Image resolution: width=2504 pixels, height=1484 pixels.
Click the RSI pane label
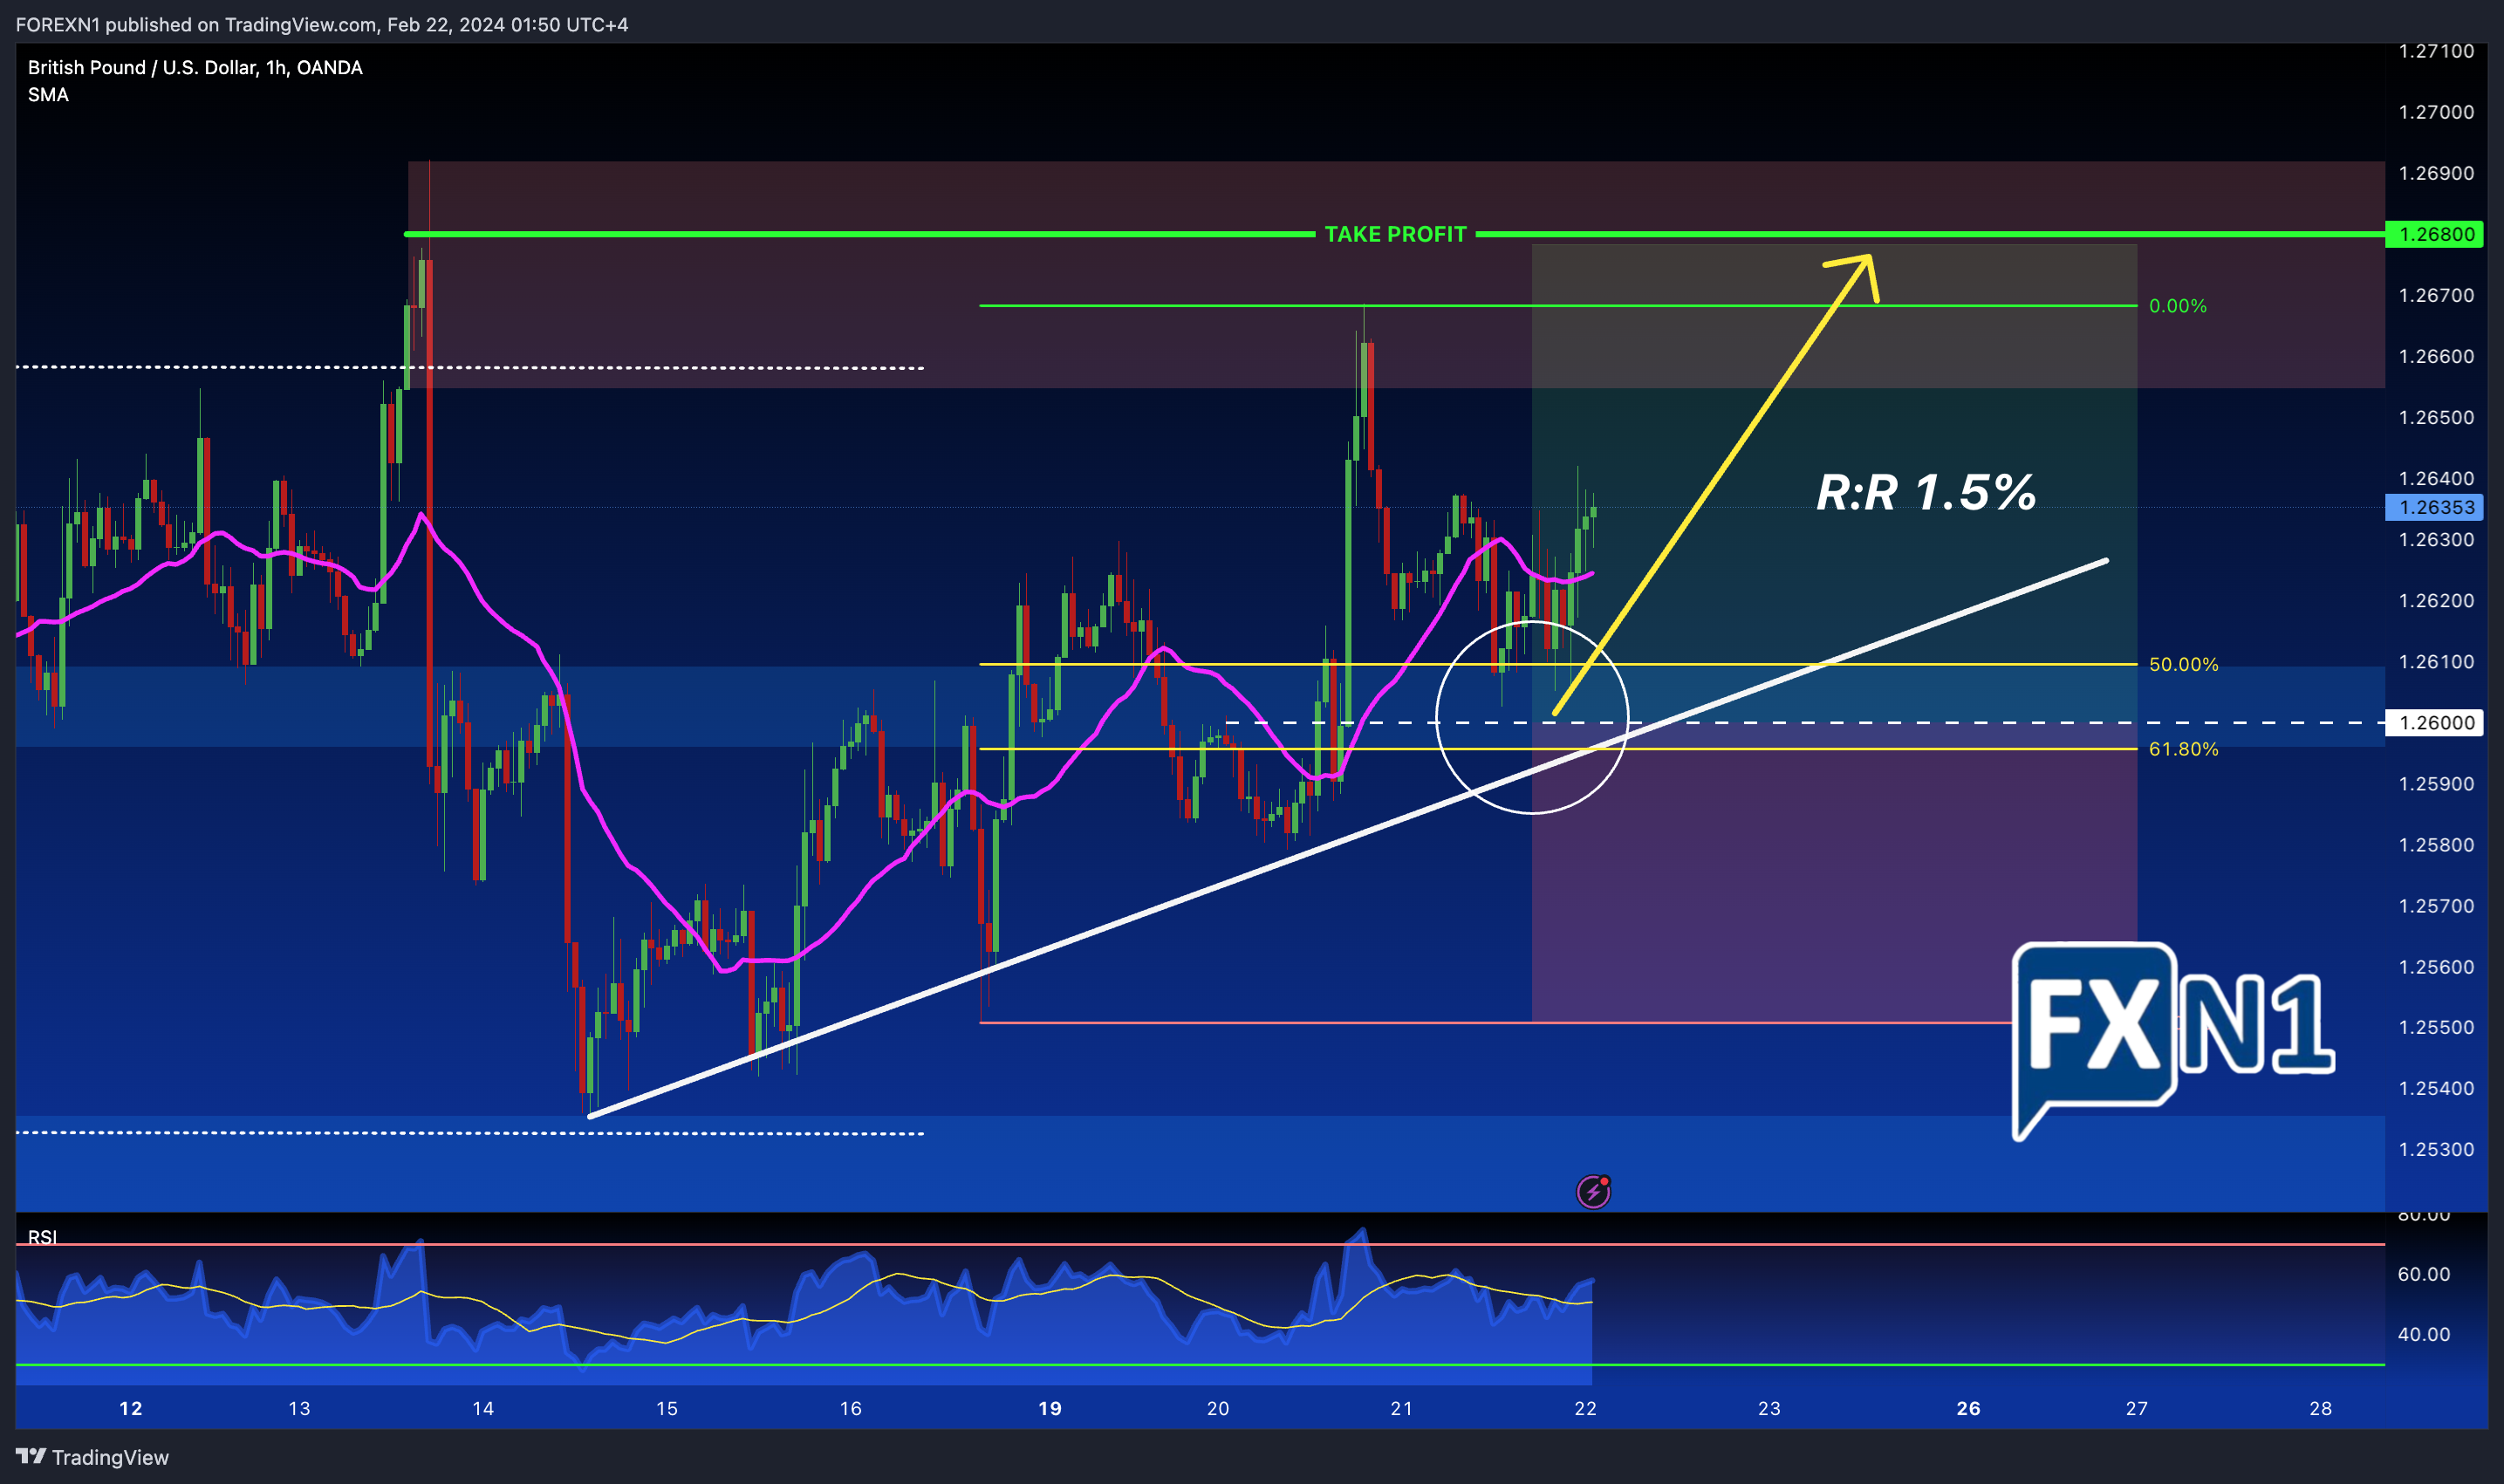pos(42,1237)
